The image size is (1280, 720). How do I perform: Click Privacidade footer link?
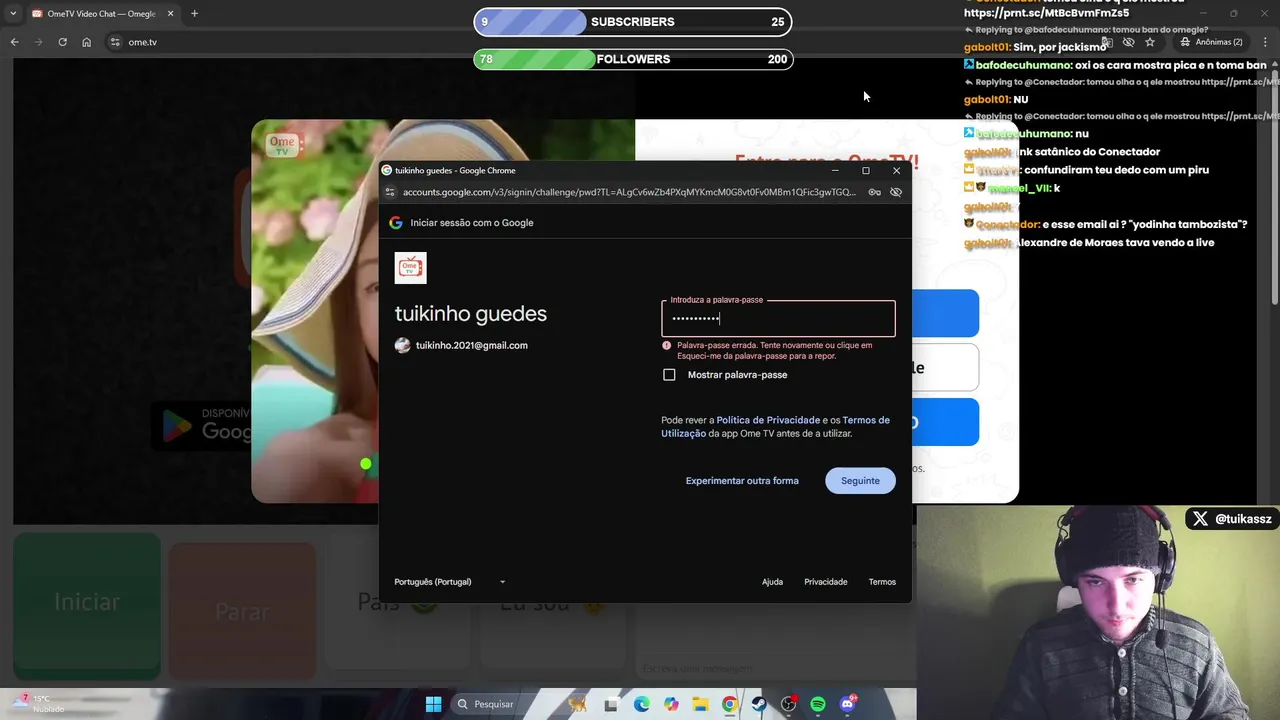pyautogui.click(x=826, y=582)
